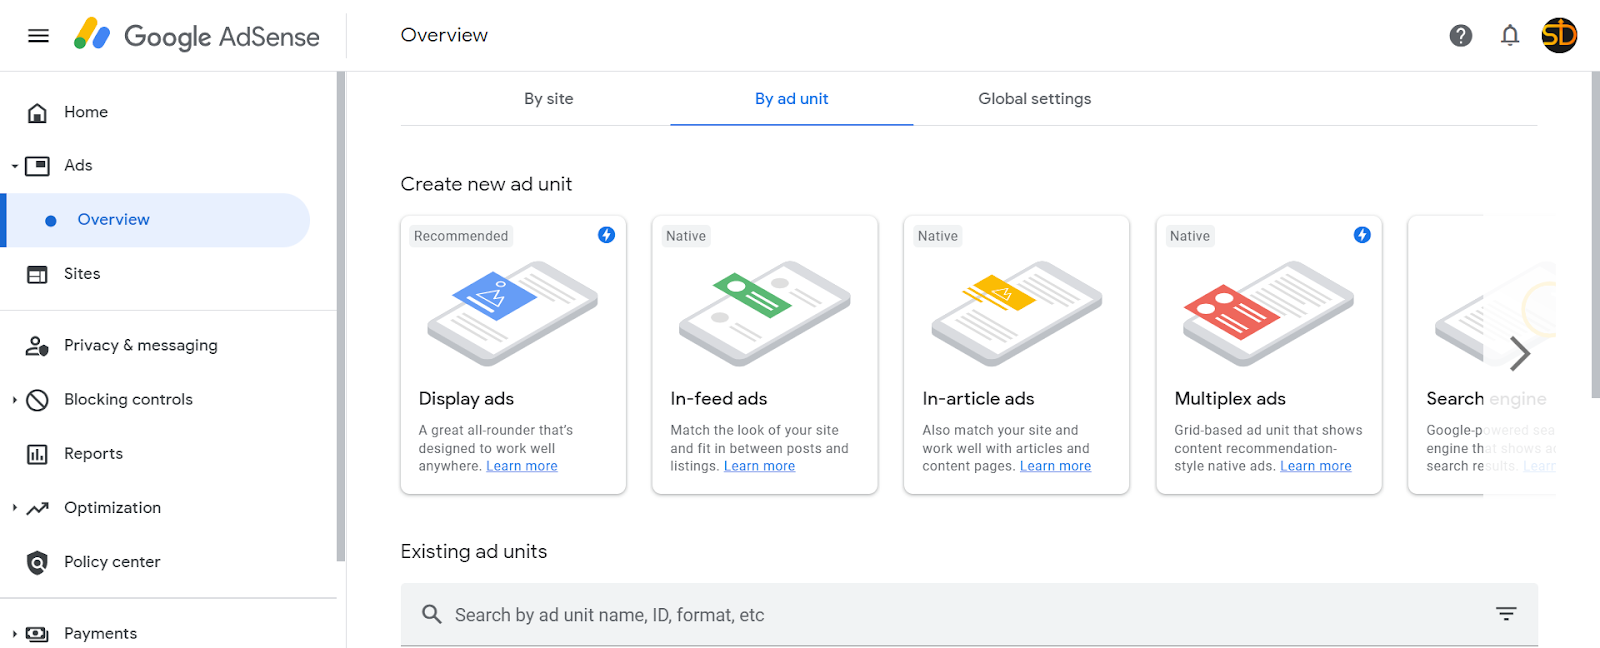
Task: Create a Display ads unit via its title
Action: [466, 399]
